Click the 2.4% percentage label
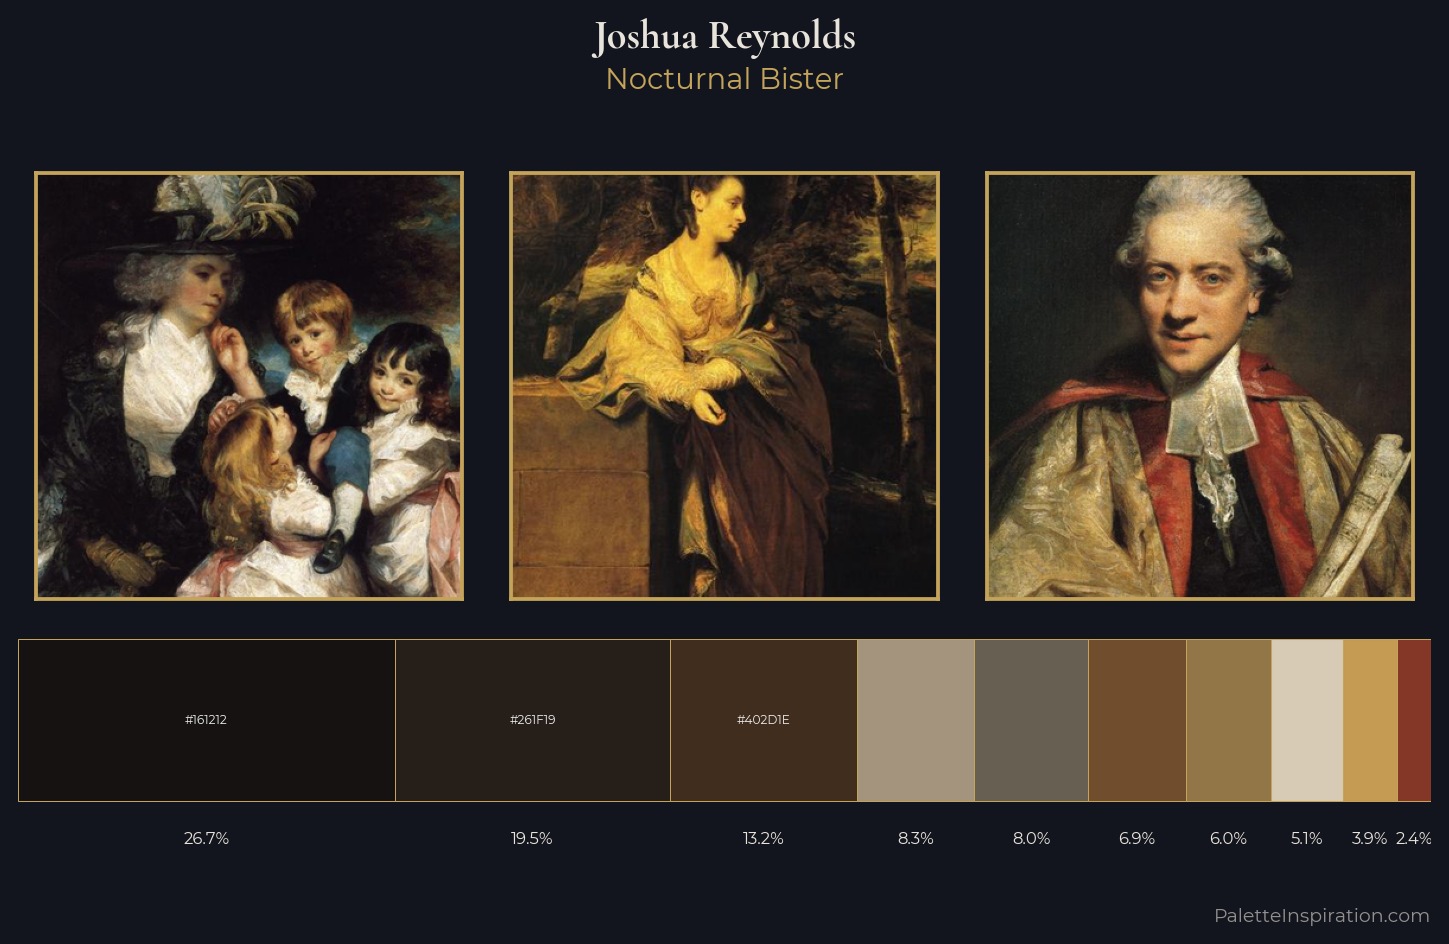1449x944 pixels. [x=1414, y=838]
